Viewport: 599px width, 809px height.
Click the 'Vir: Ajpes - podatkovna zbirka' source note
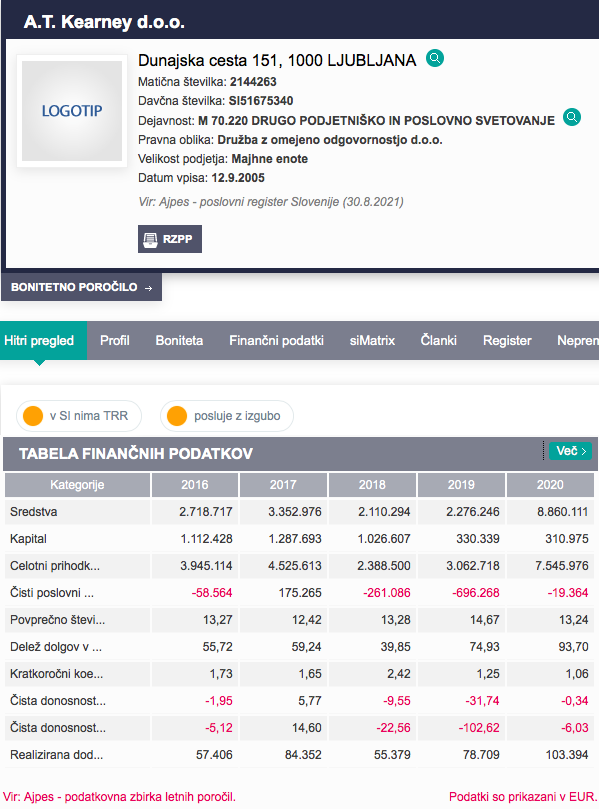119,797
